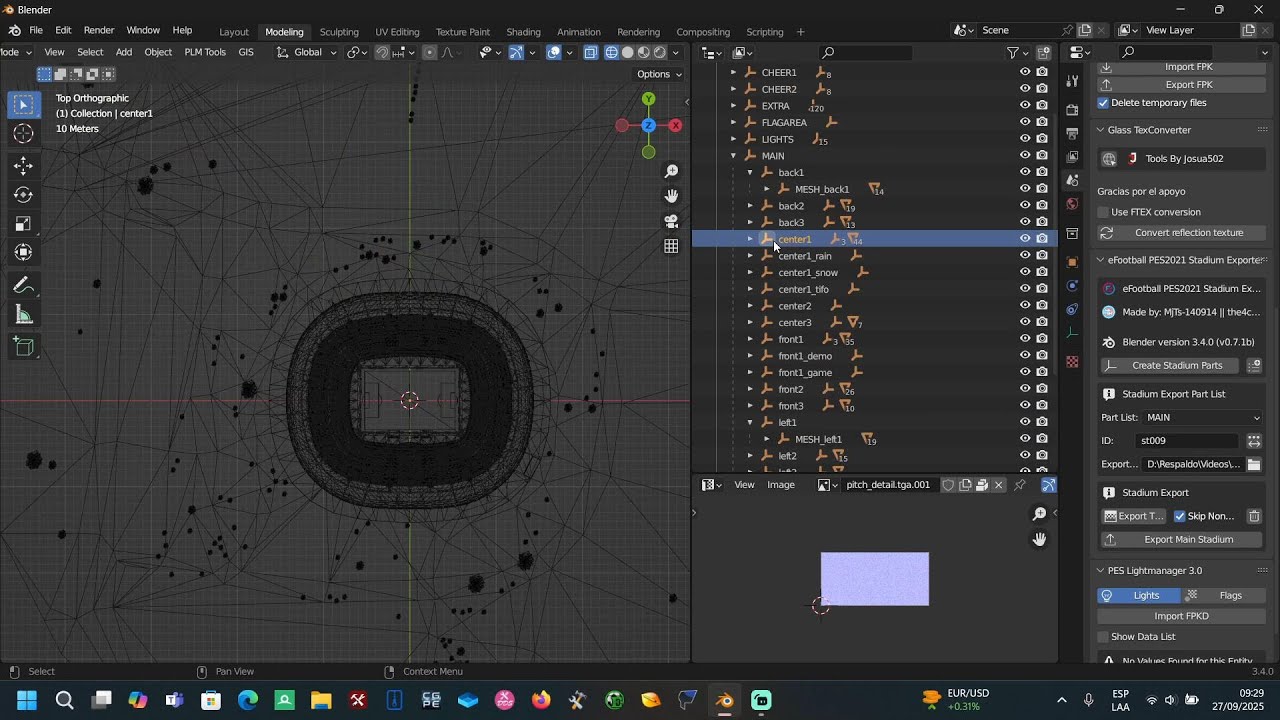Open the image editor Image menu
The image size is (1280, 720).
[781, 485]
